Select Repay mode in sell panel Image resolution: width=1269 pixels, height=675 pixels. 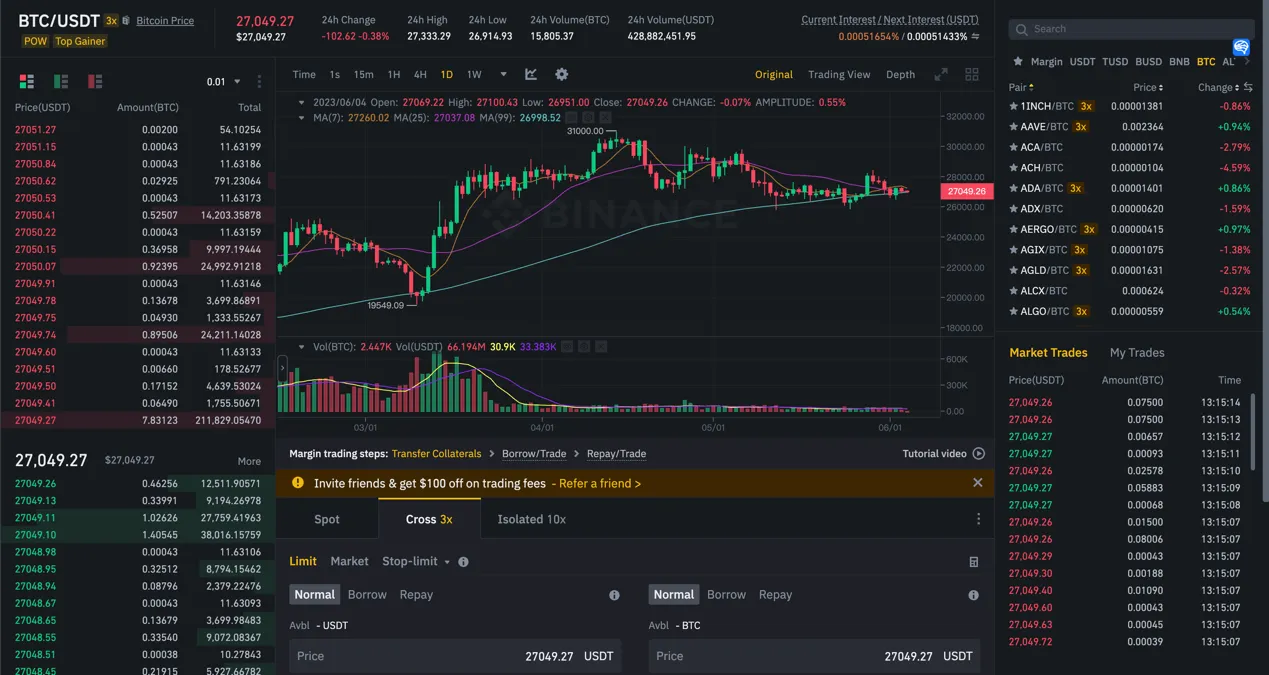tap(775, 594)
